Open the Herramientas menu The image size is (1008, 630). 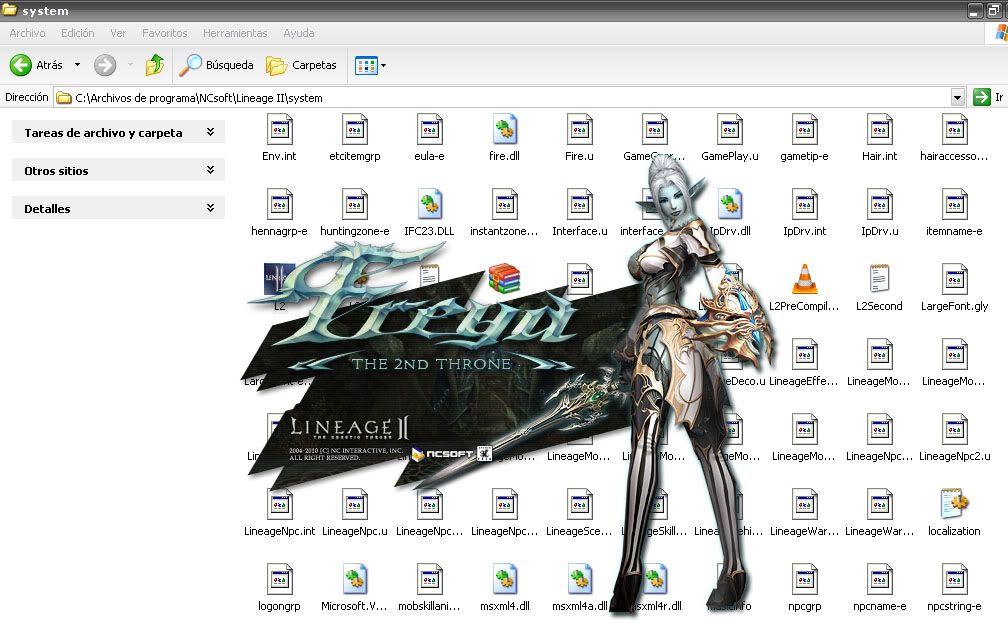tap(235, 33)
